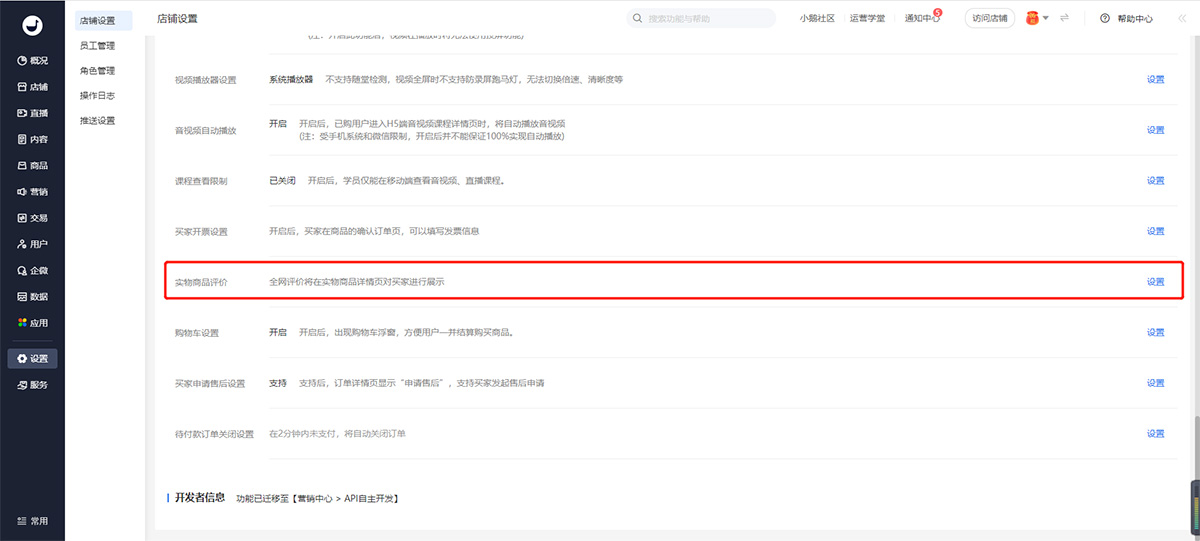
Task: Click the 买家开票设置 label
Action: click(x=201, y=232)
